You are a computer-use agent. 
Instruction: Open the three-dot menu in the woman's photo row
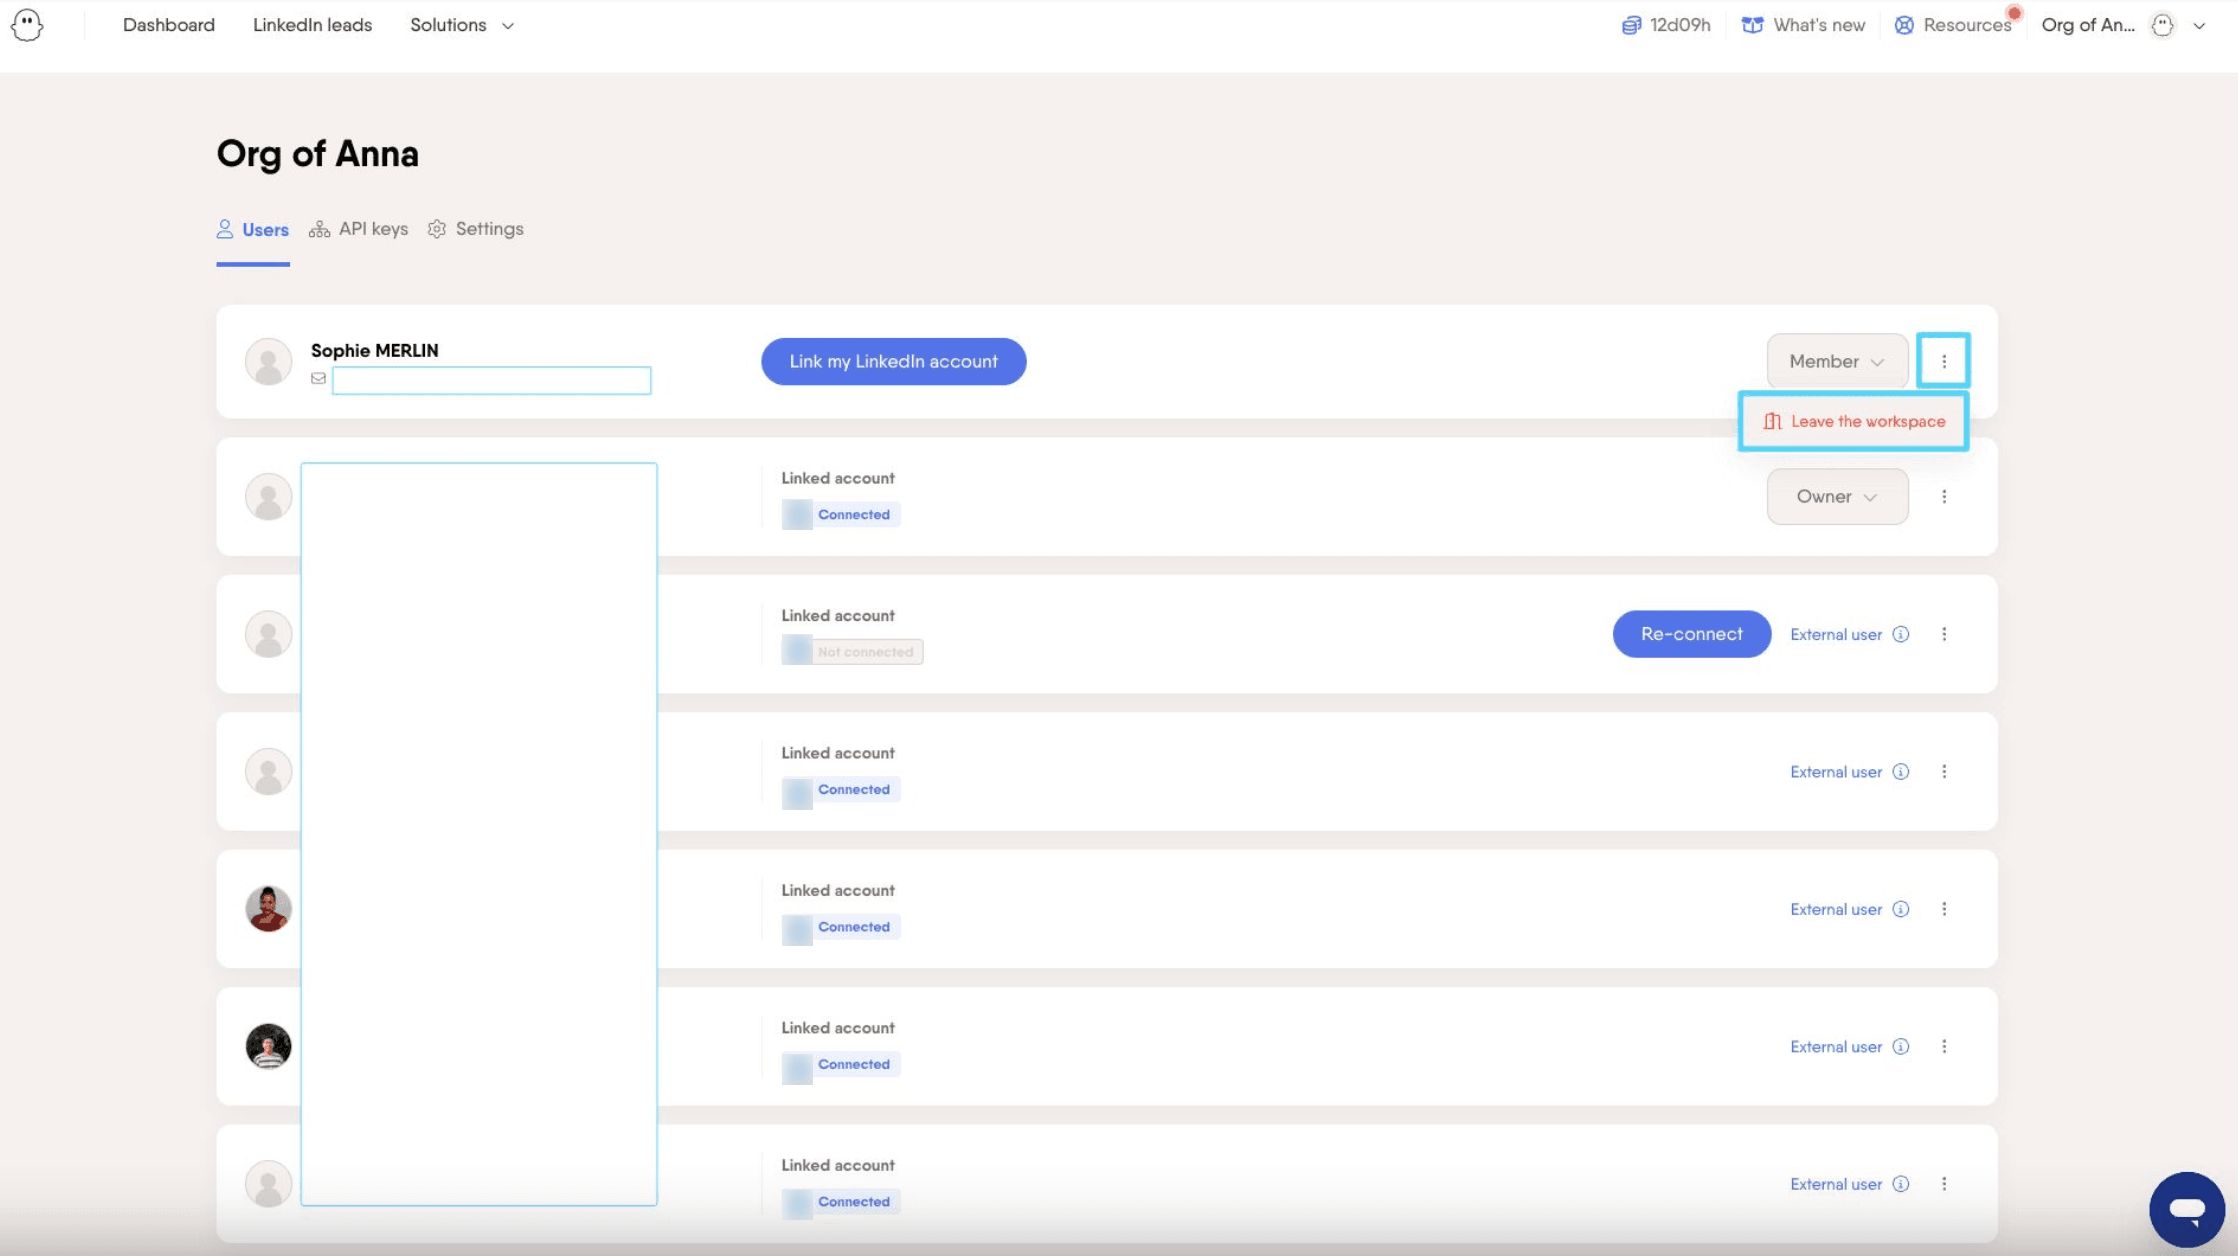(x=1943, y=909)
